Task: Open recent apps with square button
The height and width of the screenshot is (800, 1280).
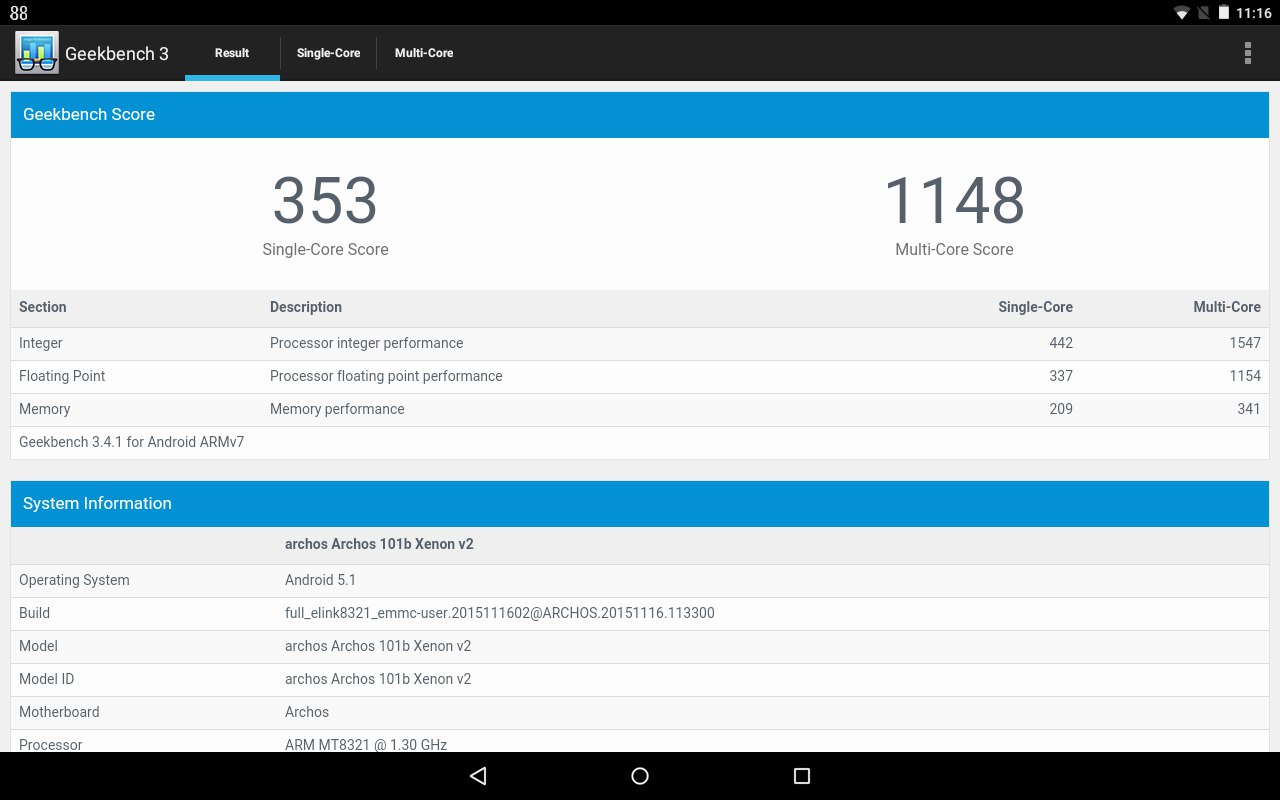Action: pos(801,776)
